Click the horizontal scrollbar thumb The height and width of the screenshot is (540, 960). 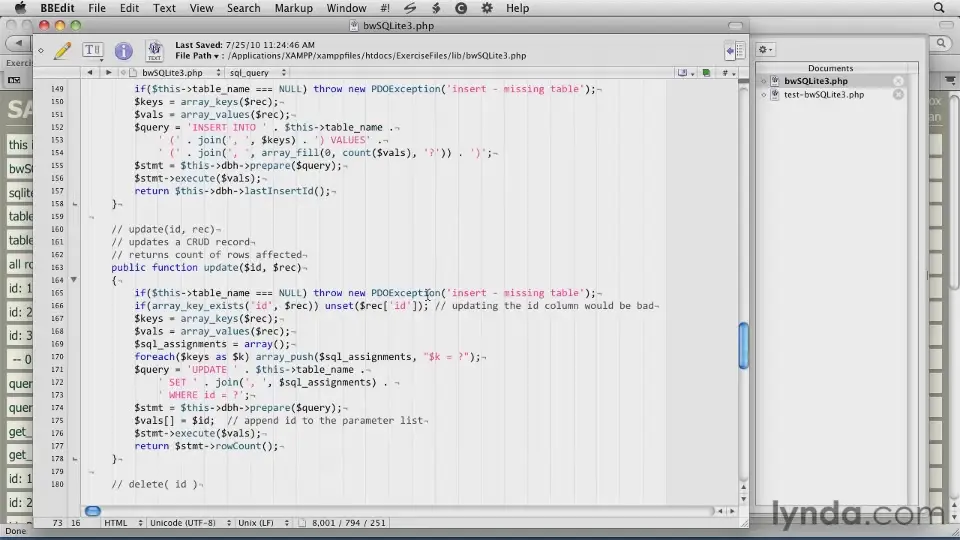(x=92, y=511)
